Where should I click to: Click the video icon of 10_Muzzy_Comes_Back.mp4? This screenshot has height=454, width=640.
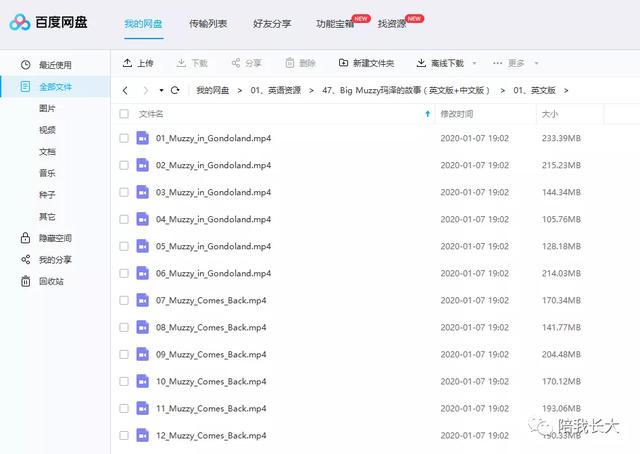142,381
